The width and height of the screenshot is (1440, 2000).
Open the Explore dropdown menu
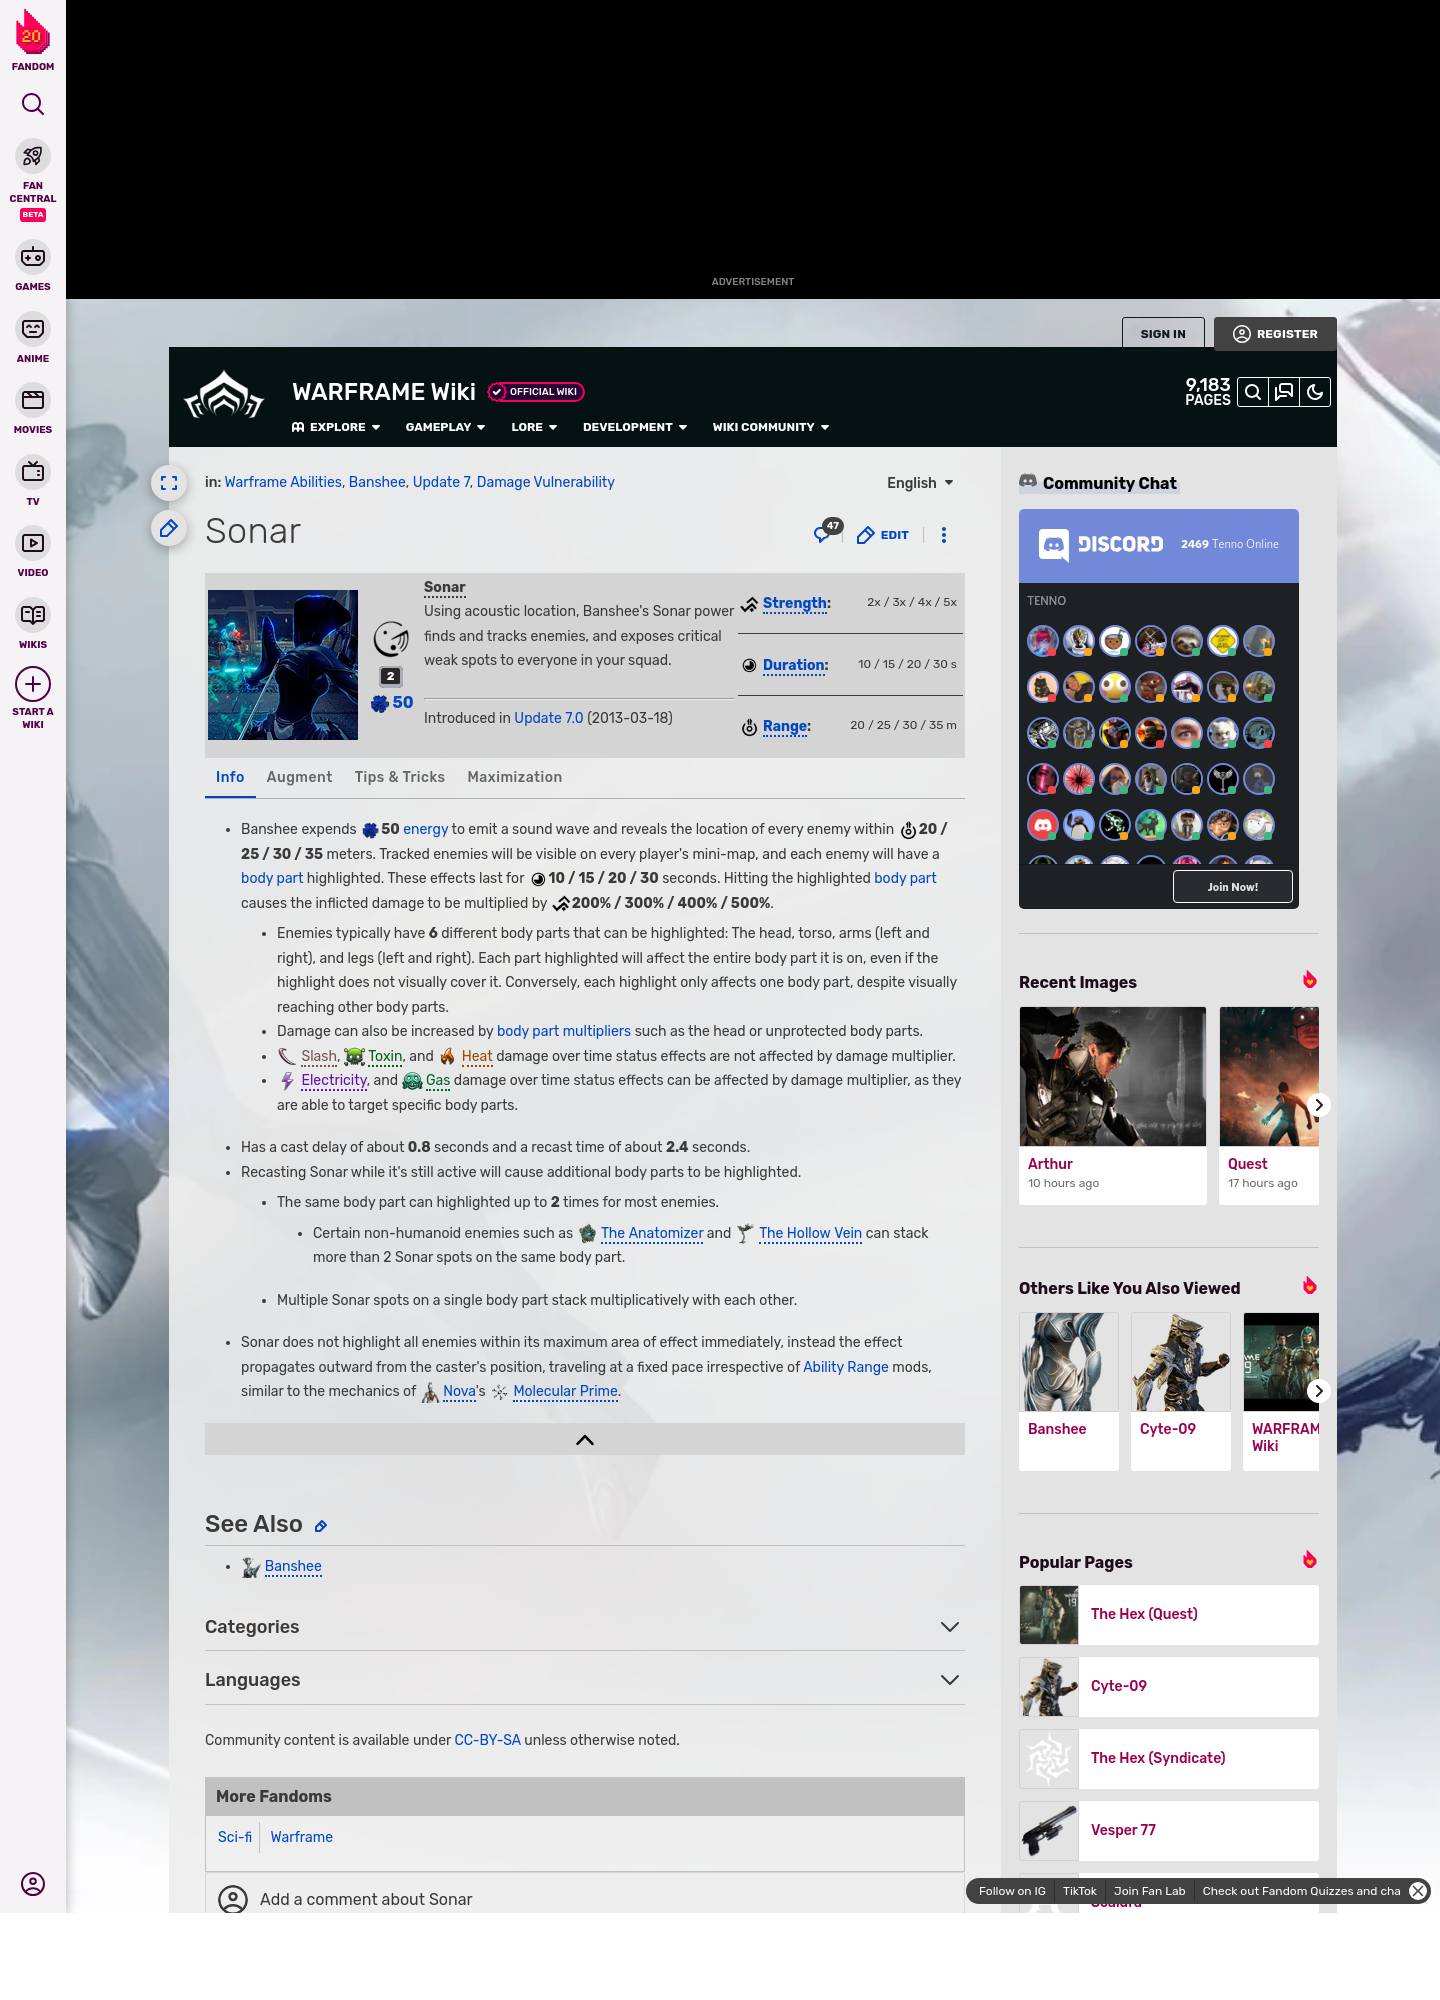(336, 427)
